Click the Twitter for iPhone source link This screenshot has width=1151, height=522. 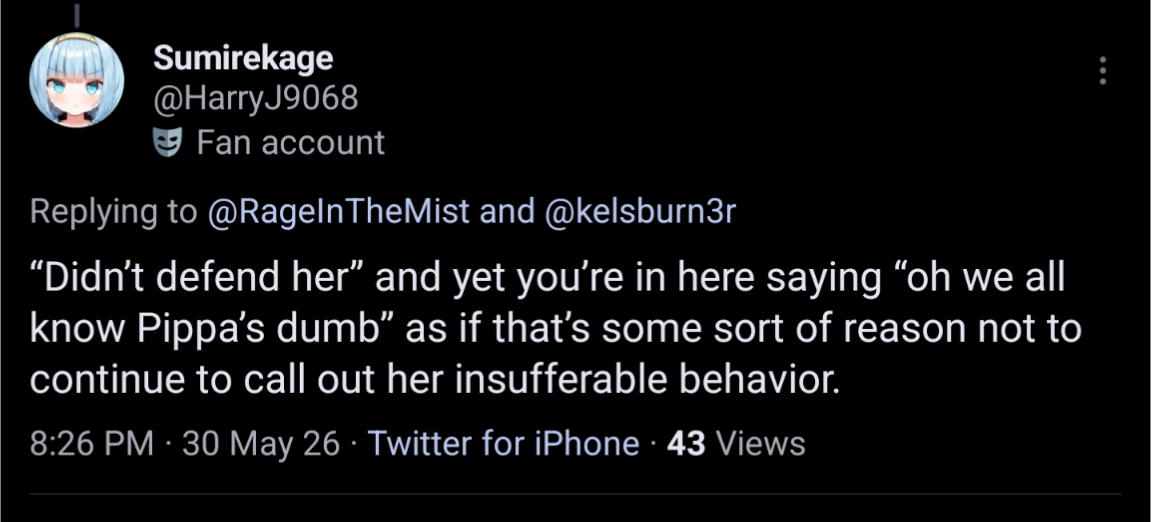click(x=503, y=443)
